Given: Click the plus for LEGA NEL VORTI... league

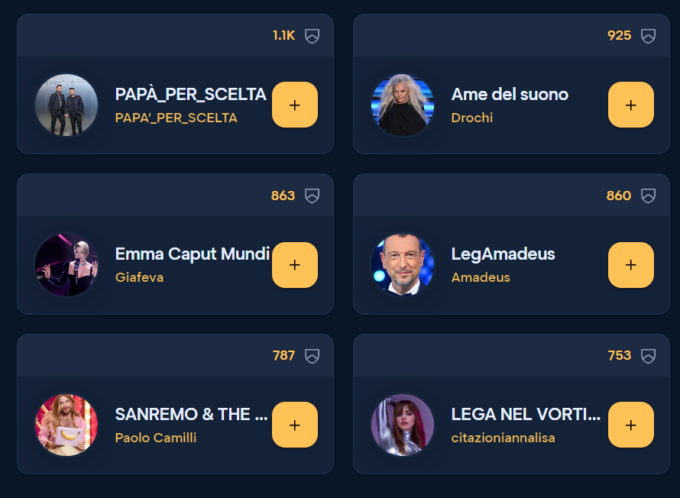Looking at the screenshot, I should 631,425.
